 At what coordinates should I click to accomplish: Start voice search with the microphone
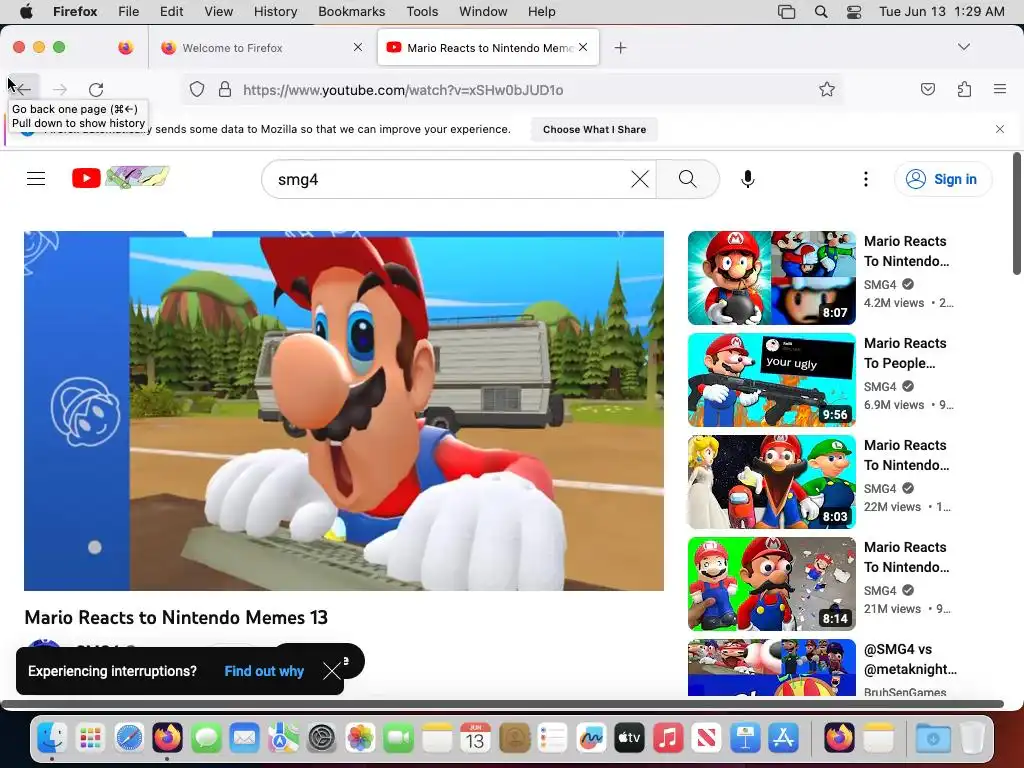tap(748, 179)
